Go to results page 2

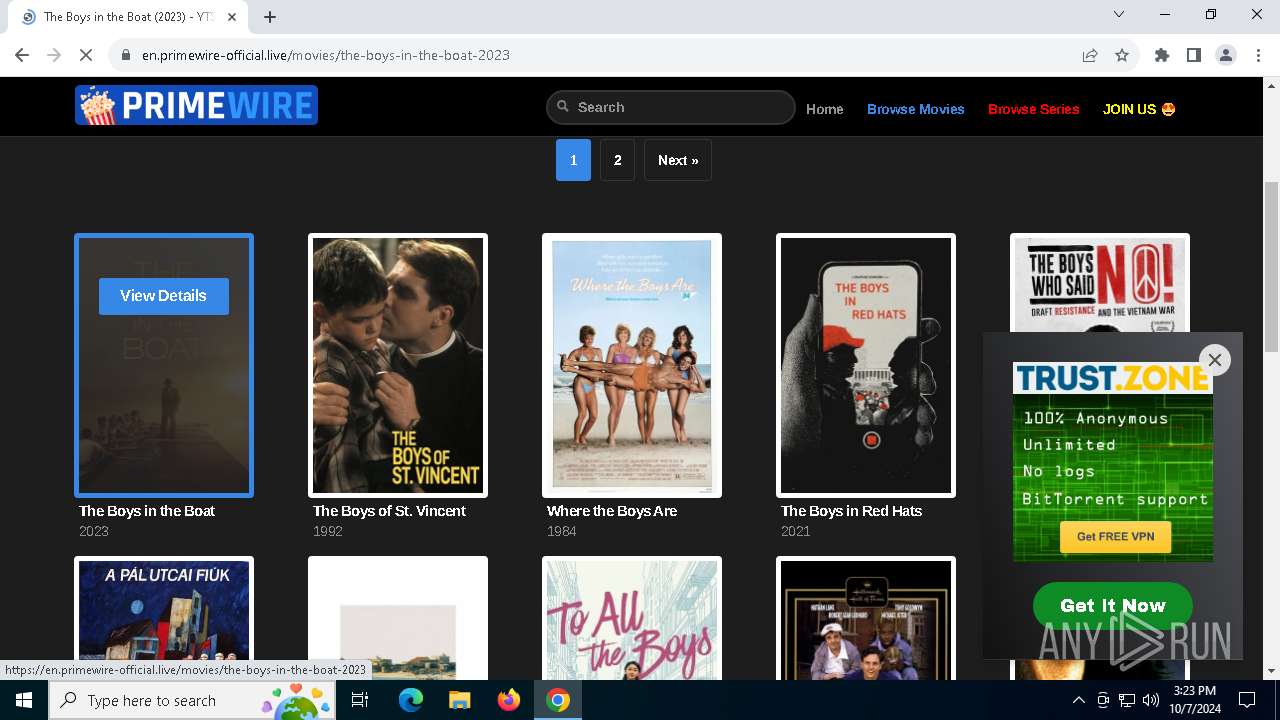617,160
